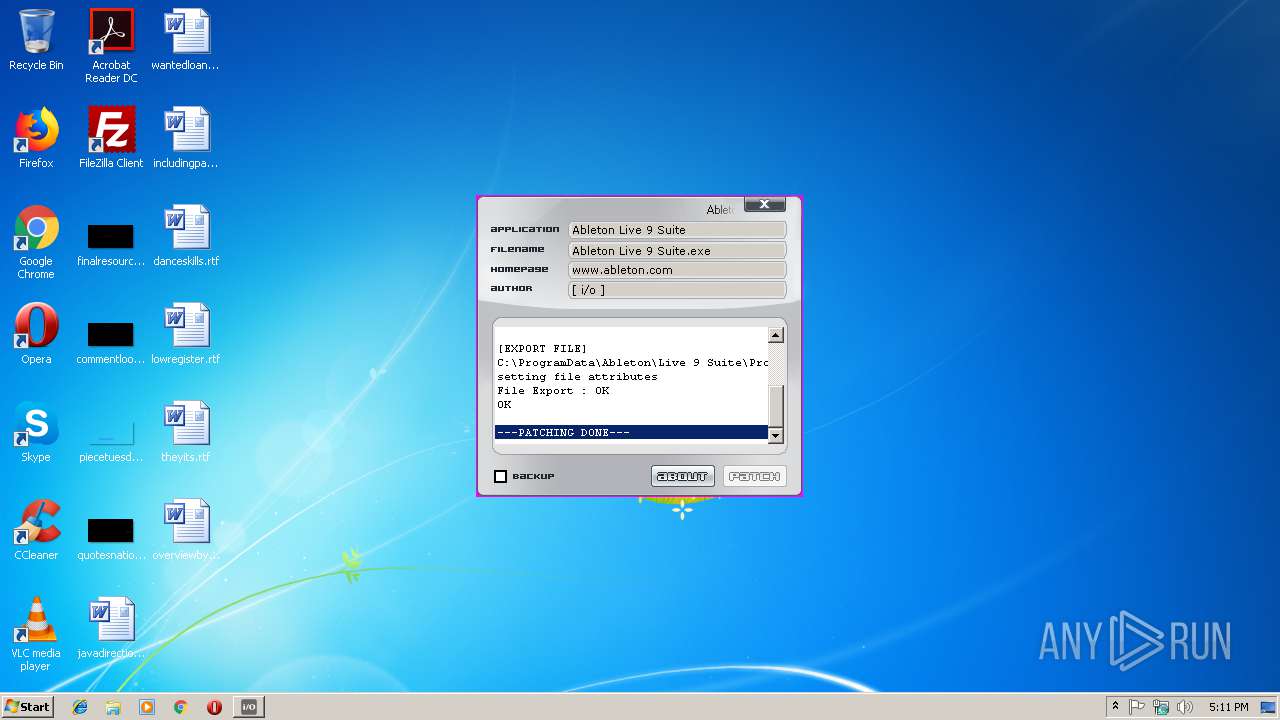Image resolution: width=1280 pixels, height=720 pixels.
Task: Open the wantedloan document icon
Action: pyautogui.click(x=186, y=40)
